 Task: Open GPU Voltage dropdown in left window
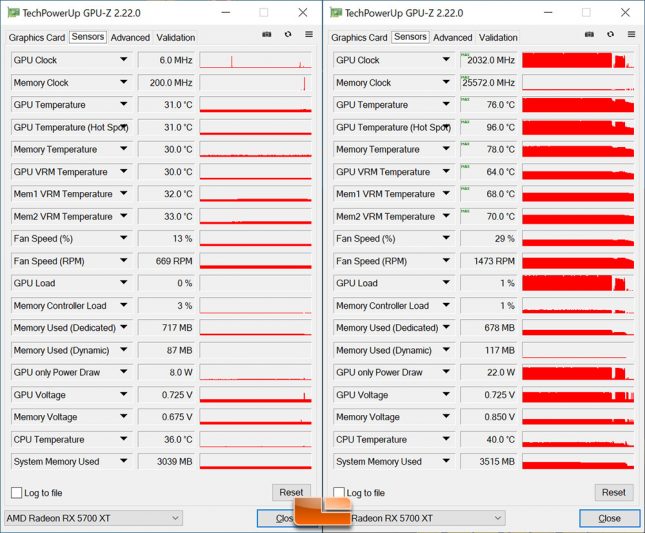[123, 394]
